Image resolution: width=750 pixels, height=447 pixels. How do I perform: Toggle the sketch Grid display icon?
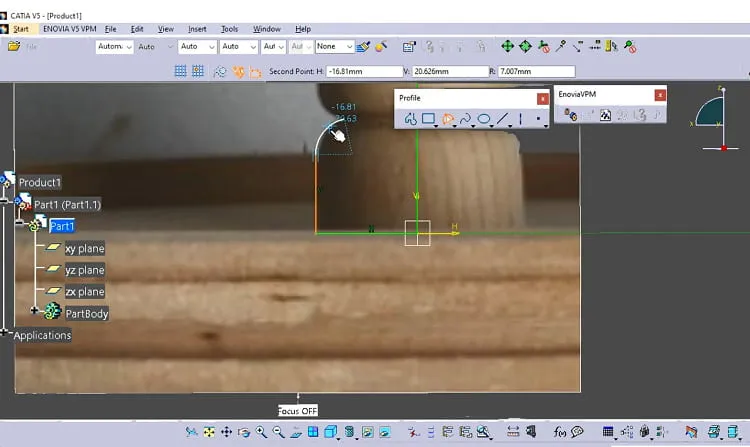pyautogui.click(x=180, y=71)
